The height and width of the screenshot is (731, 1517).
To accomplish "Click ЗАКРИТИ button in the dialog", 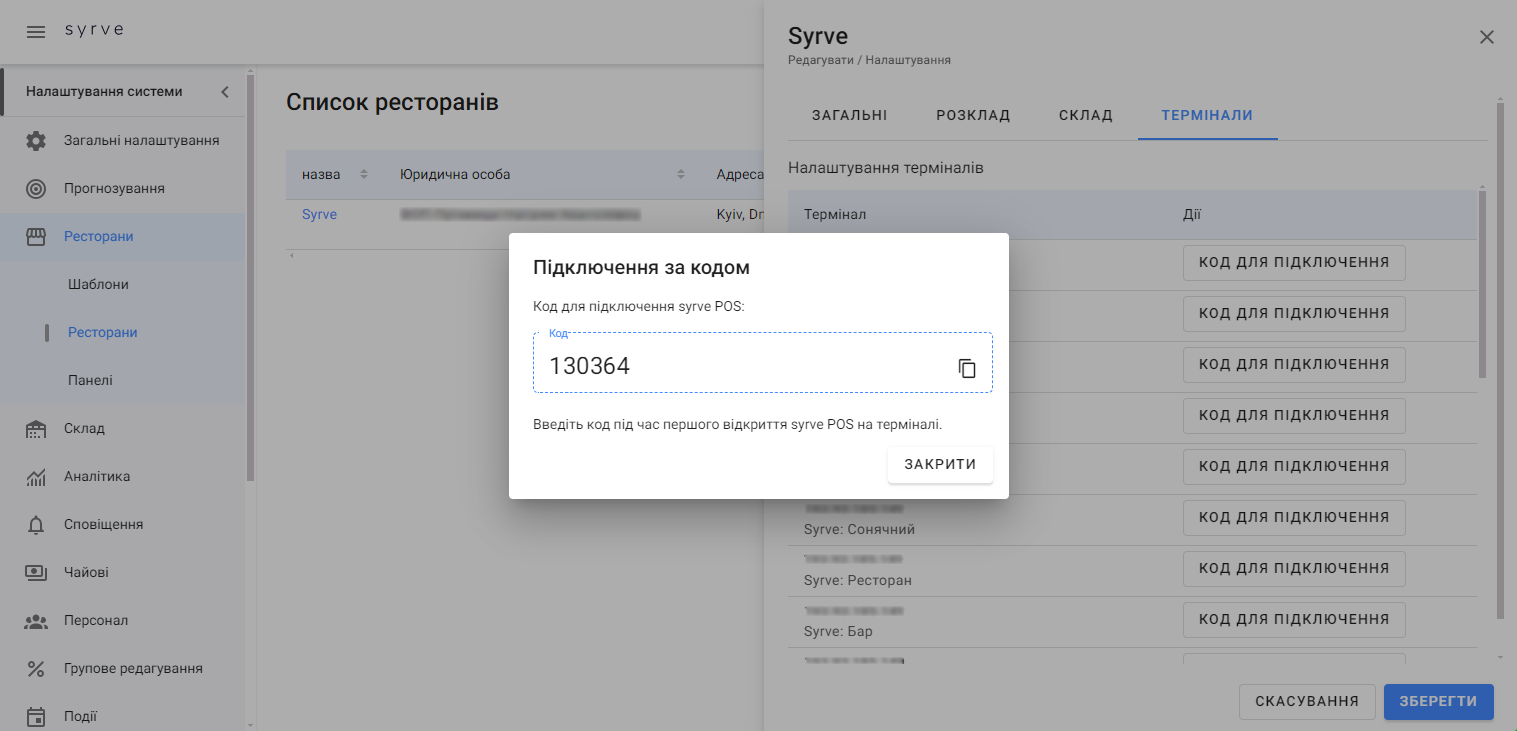I will tap(940, 465).
